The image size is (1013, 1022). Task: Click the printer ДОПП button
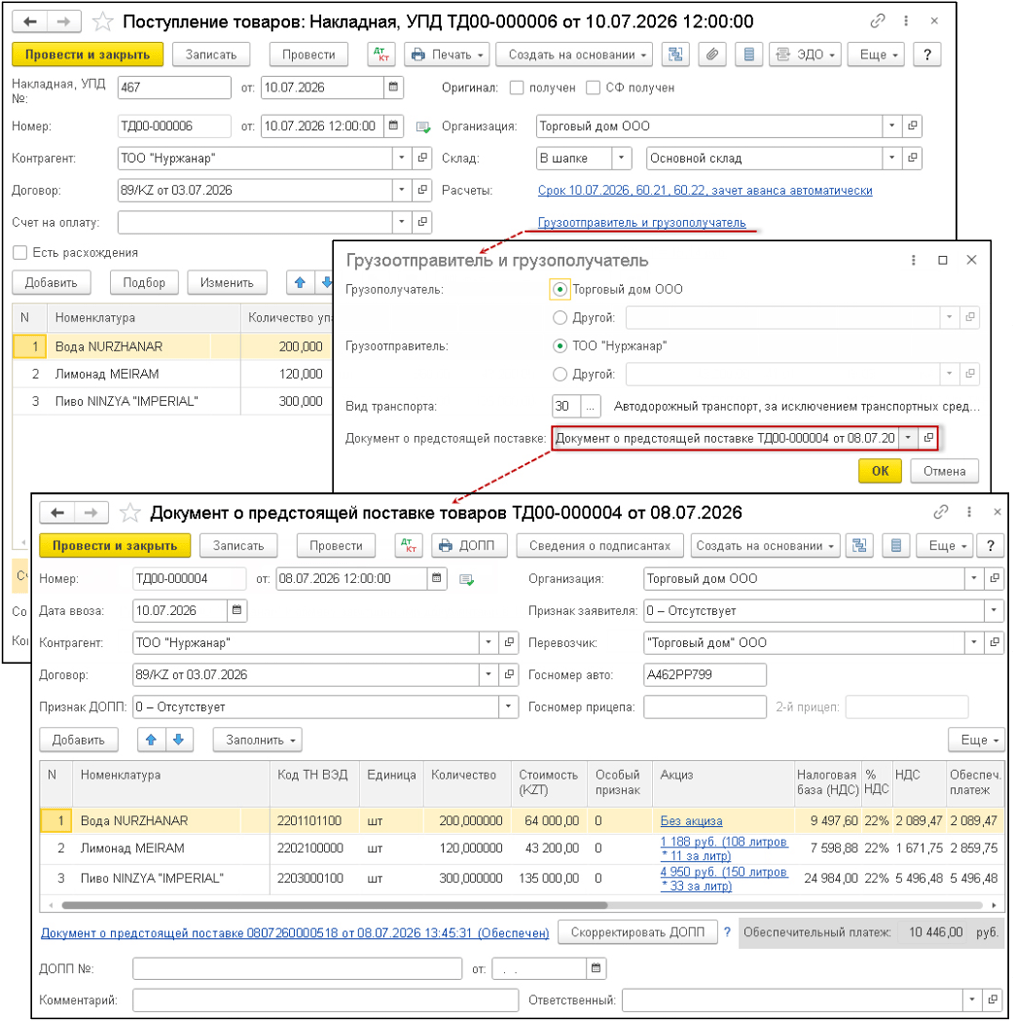tap(469, 546)
